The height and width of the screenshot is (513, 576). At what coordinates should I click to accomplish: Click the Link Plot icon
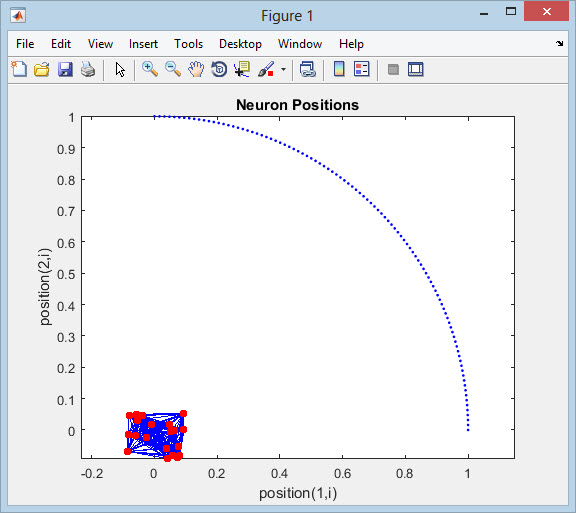tap(307, 69)
